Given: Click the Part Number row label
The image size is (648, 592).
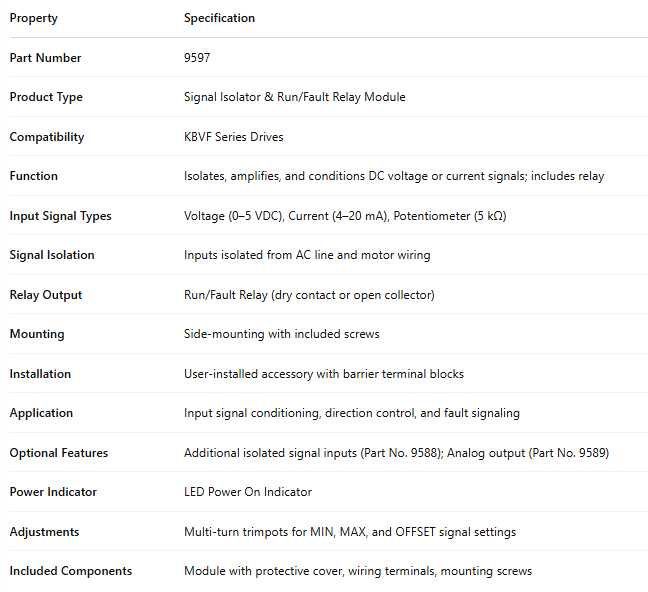Looking at the screenshot, I should coord(45,58).
